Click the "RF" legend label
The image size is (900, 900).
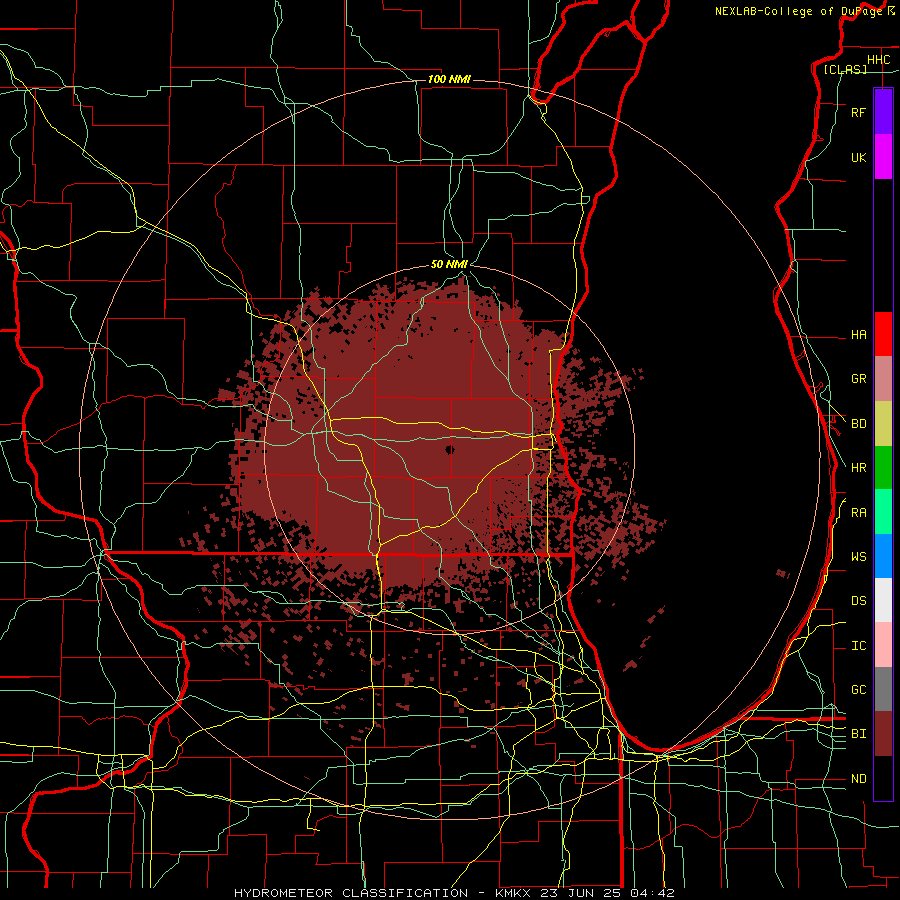click(x=858, y=113)
